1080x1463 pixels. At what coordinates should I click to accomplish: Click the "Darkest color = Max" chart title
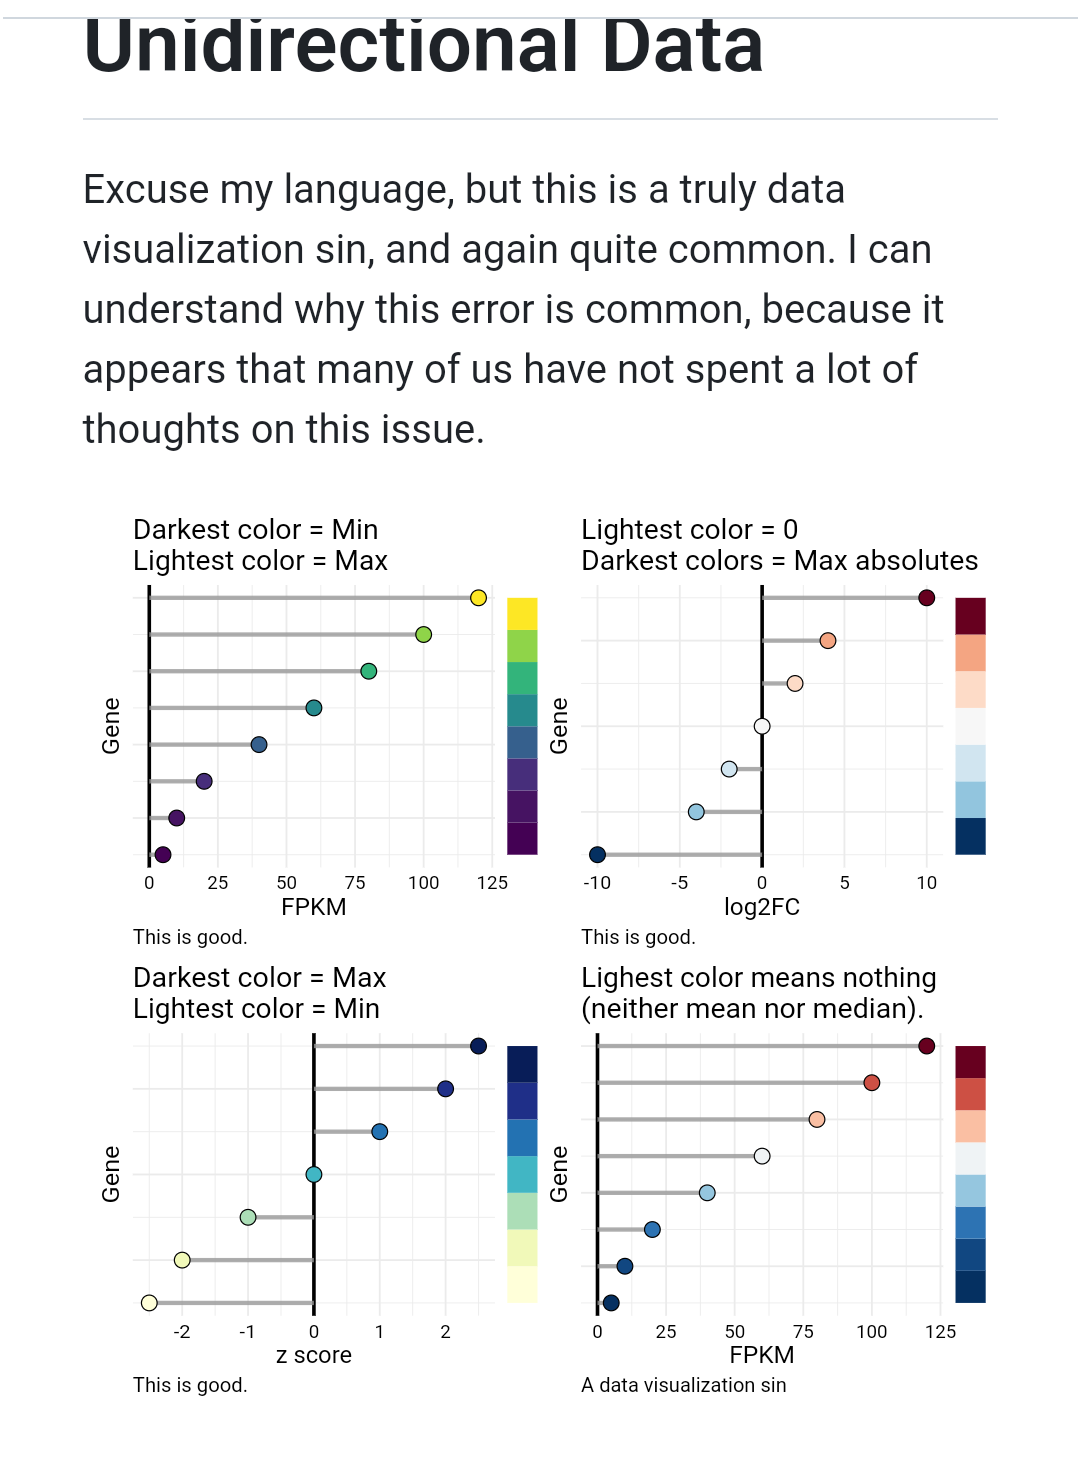coord(259,978)
